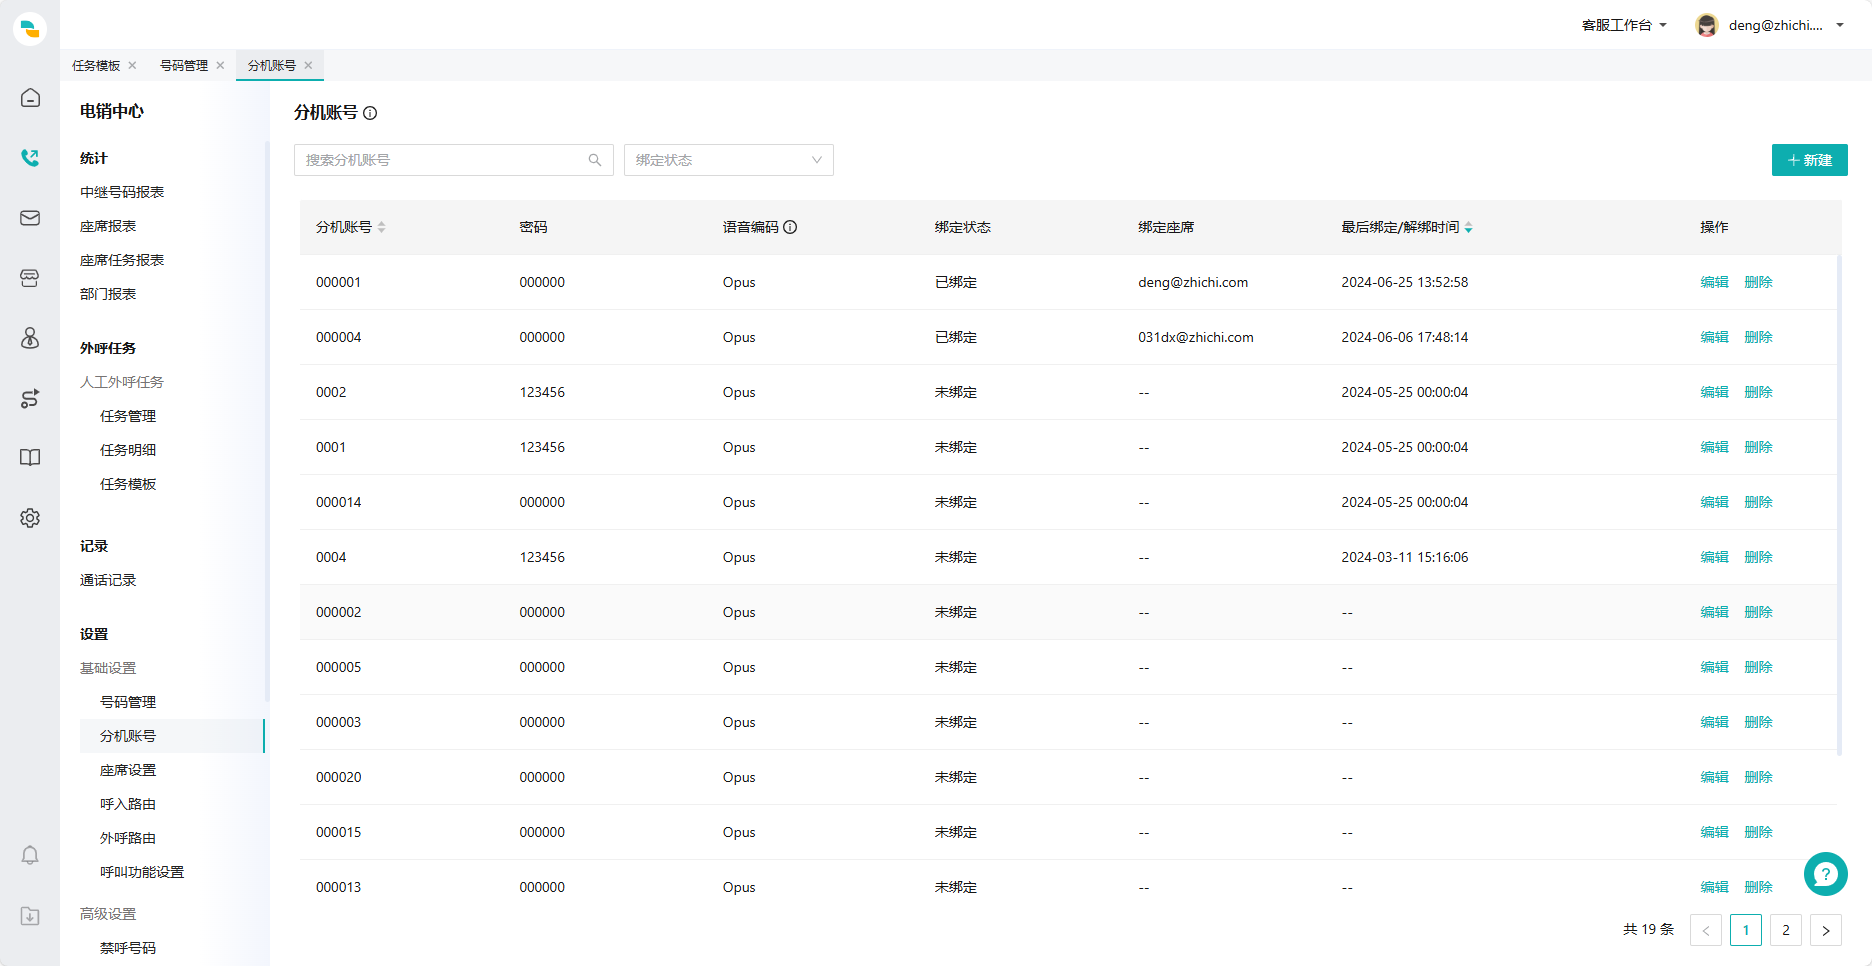
Task: Delete extension 0004 row
Action: [x=1758, y=557]
